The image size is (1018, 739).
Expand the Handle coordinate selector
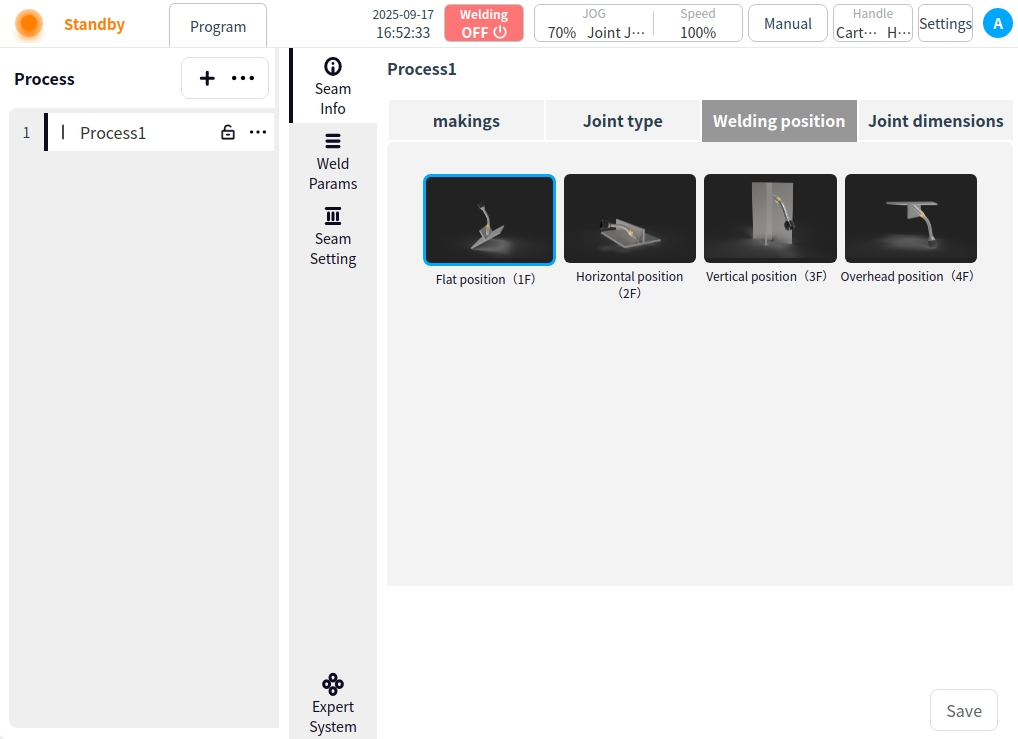click(x=873, y=23)
